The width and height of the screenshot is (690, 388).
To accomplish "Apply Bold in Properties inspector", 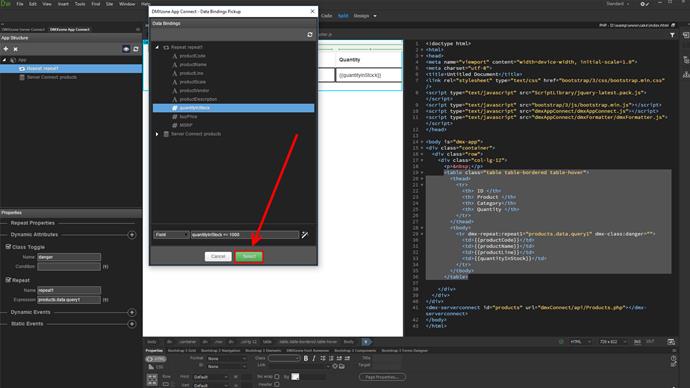I will pos(306,359).
